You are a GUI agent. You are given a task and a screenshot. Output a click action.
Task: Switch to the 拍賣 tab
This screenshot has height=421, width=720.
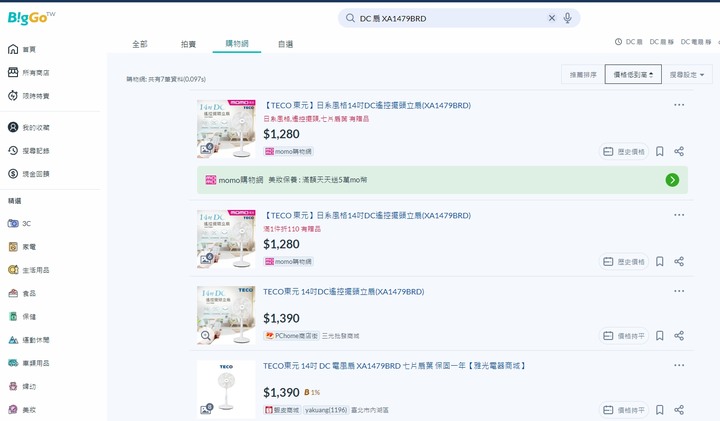188,44
